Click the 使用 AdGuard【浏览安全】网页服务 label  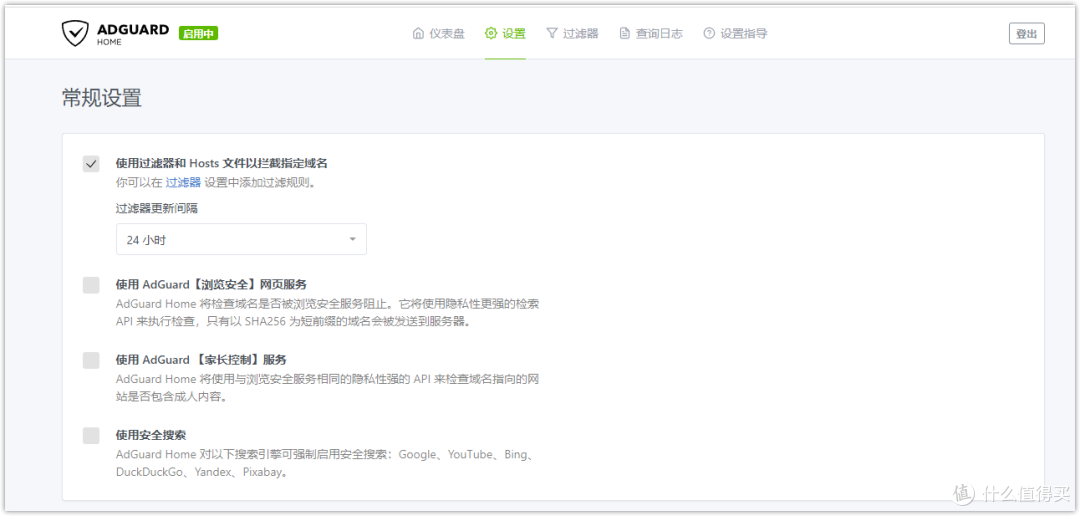(211, 284)
